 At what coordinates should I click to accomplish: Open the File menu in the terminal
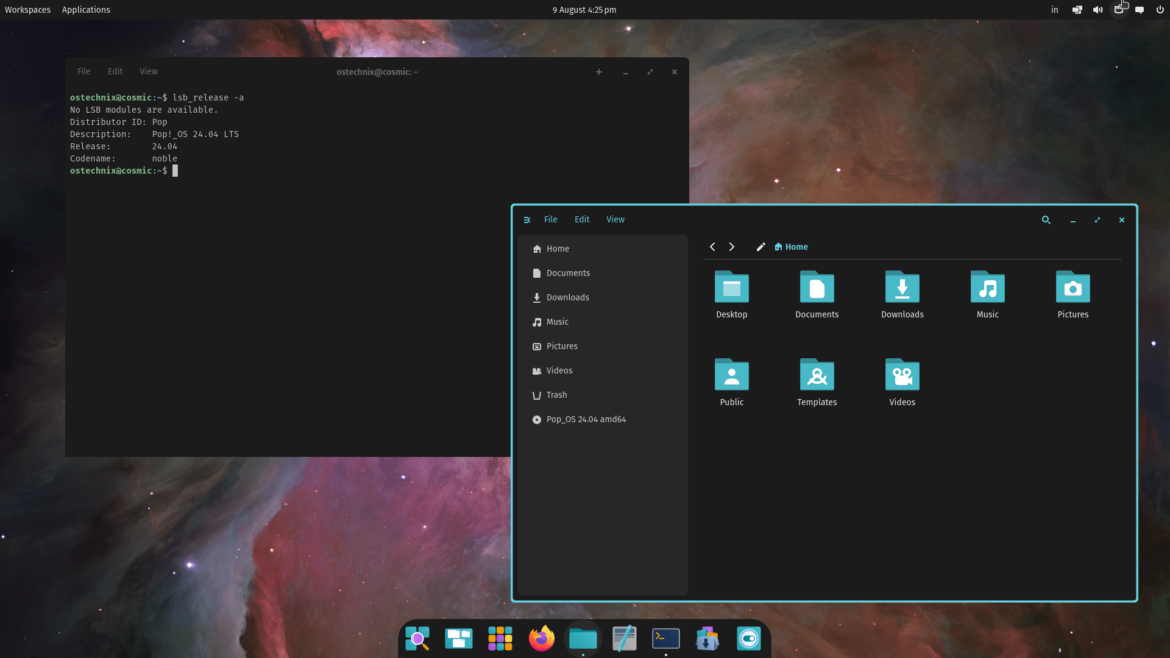click(83, 71)
